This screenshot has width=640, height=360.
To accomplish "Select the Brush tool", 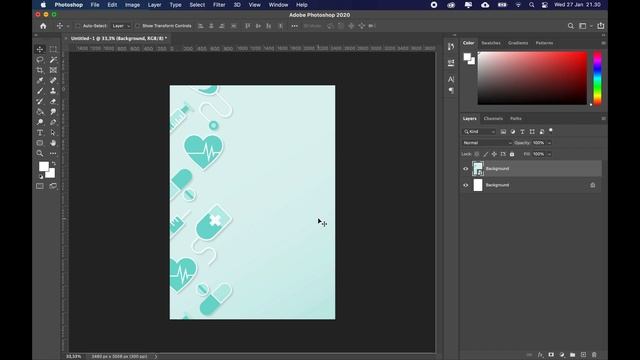I will coord(40,91).
